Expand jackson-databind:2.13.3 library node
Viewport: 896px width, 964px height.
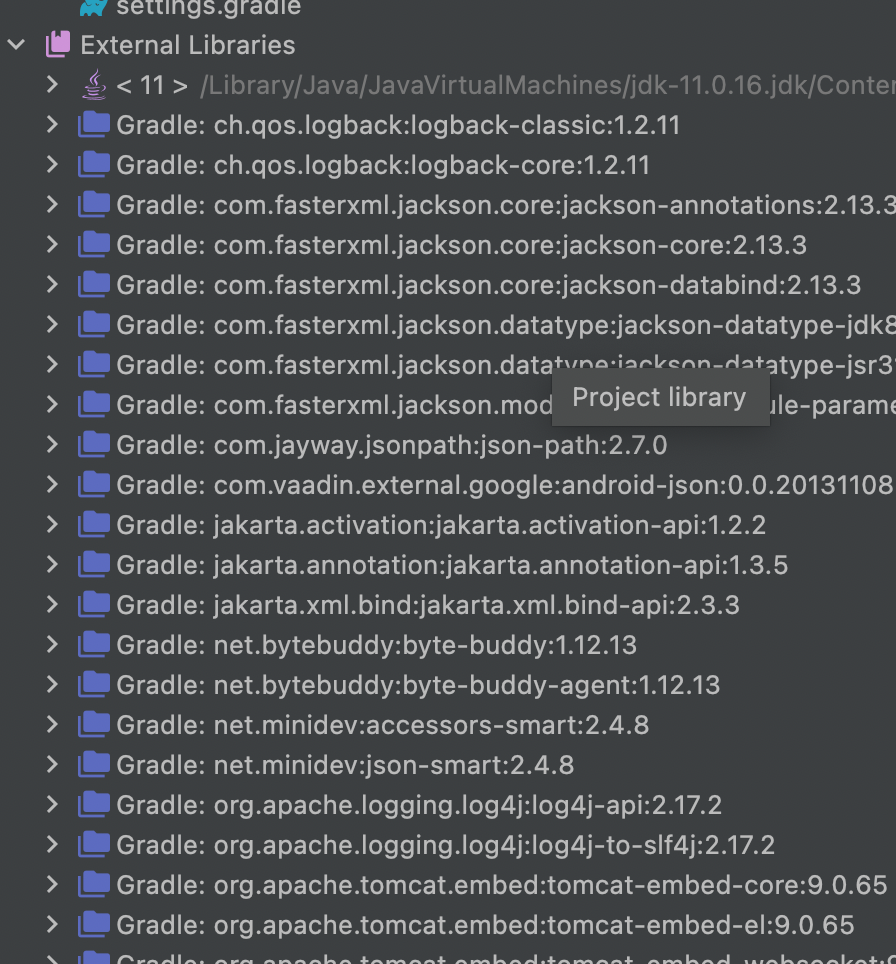tap(52, 285)
